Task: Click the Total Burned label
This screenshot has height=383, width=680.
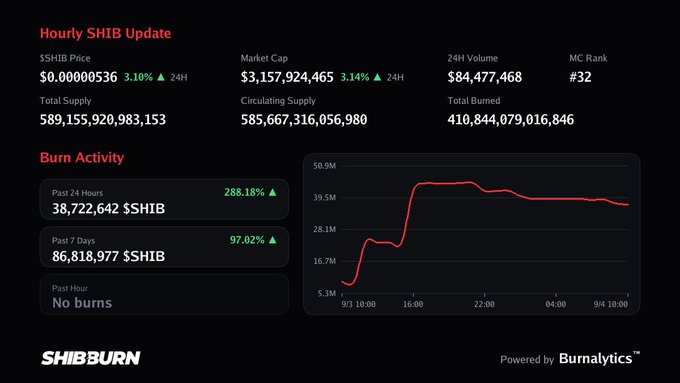Action: (x=474, y=101)
